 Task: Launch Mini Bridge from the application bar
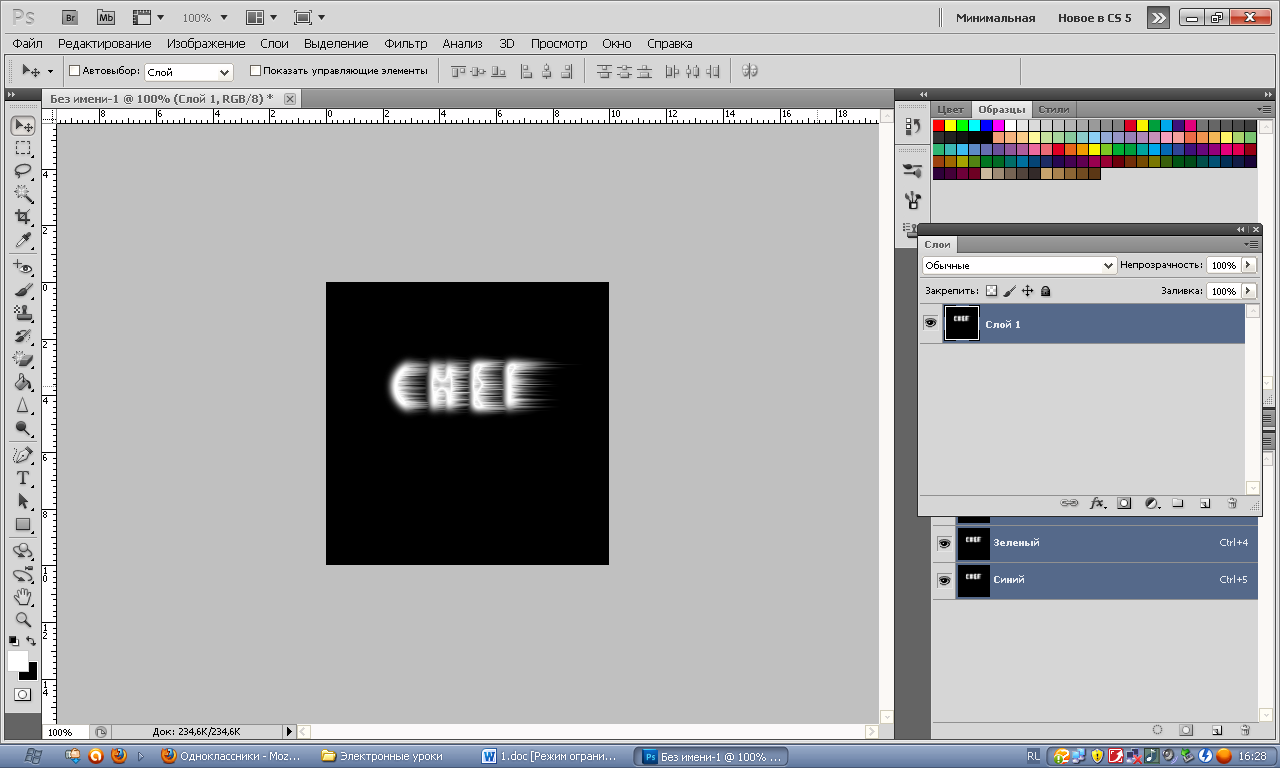pyautogui.click(x=104, y=17)
